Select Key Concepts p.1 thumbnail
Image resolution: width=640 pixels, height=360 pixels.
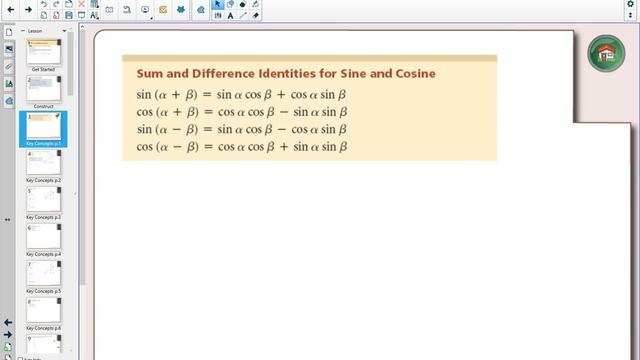pyautogui.click(x=44, y=126)
